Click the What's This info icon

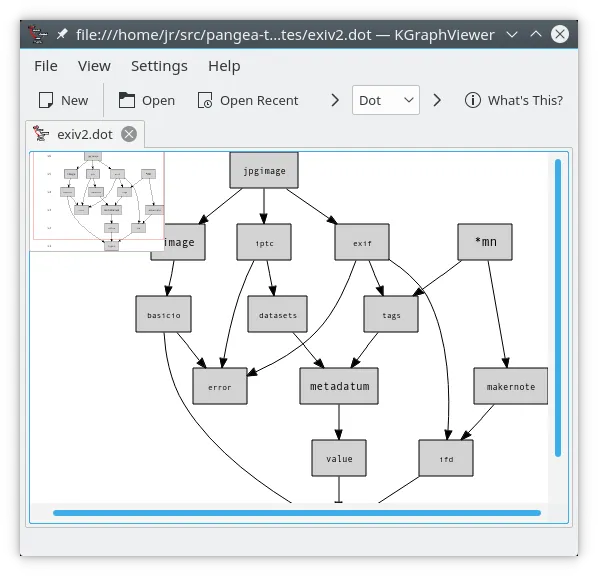pos(473,100)
